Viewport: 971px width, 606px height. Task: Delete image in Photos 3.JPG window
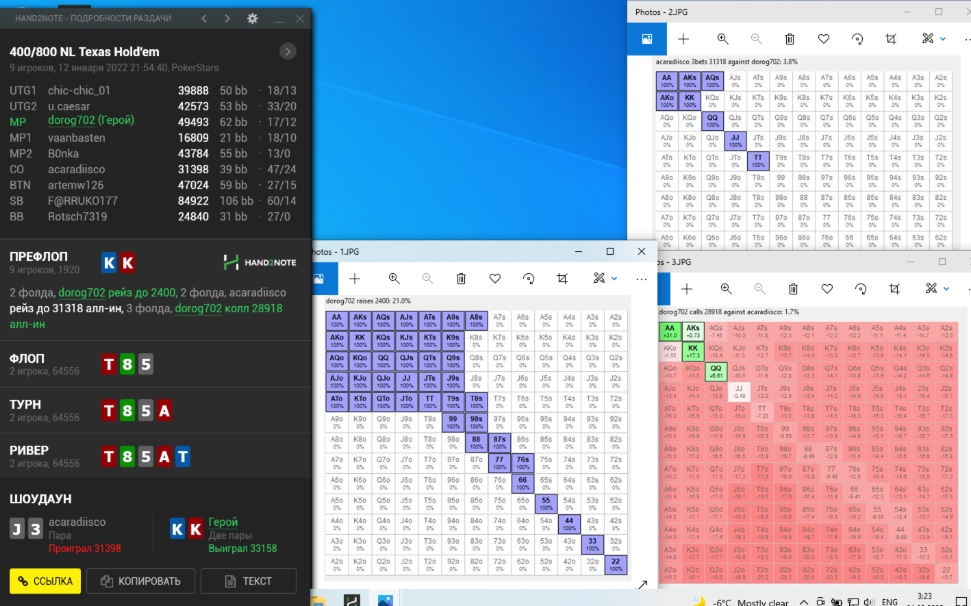point(793,289)
